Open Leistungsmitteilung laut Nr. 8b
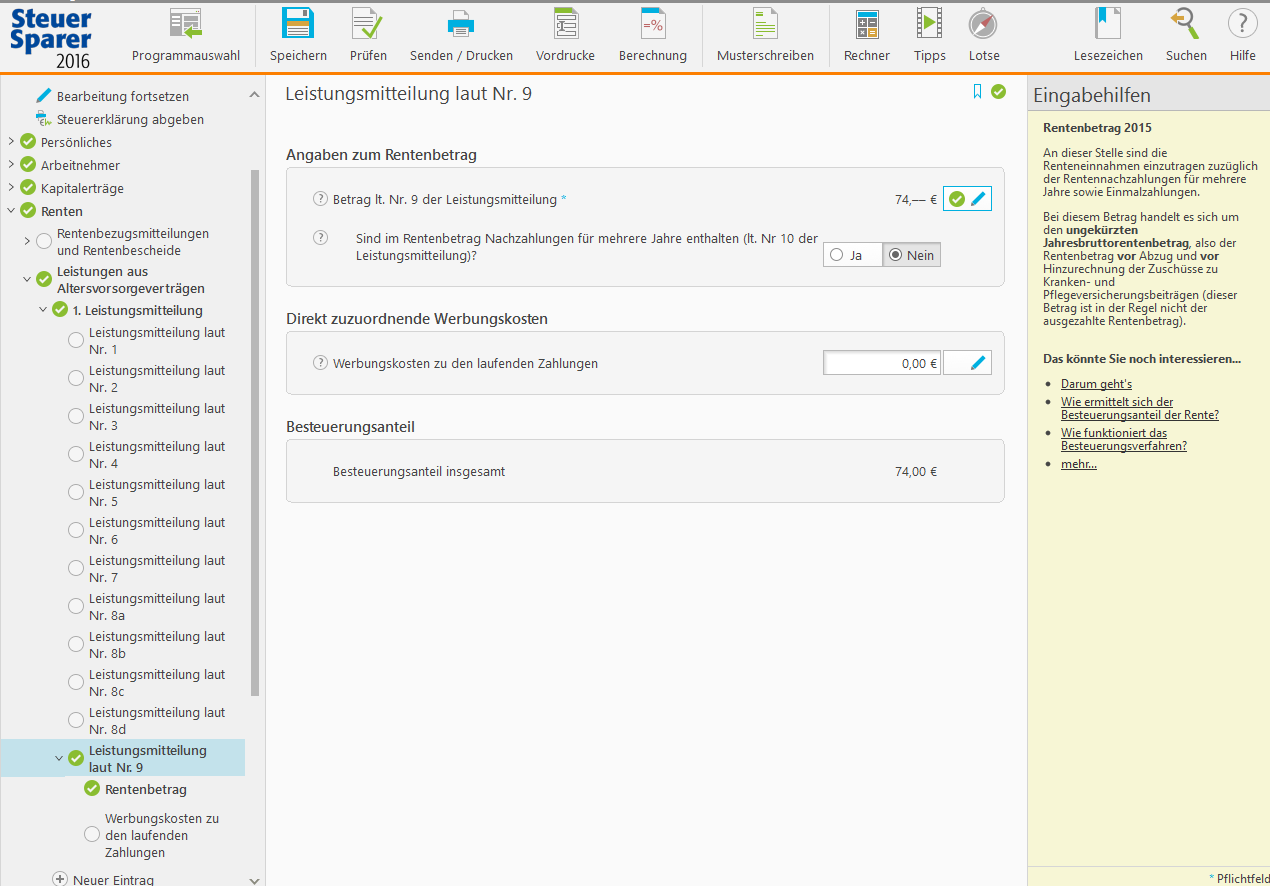This screenshot has height=886, width=1270. [x=157, y=645]
